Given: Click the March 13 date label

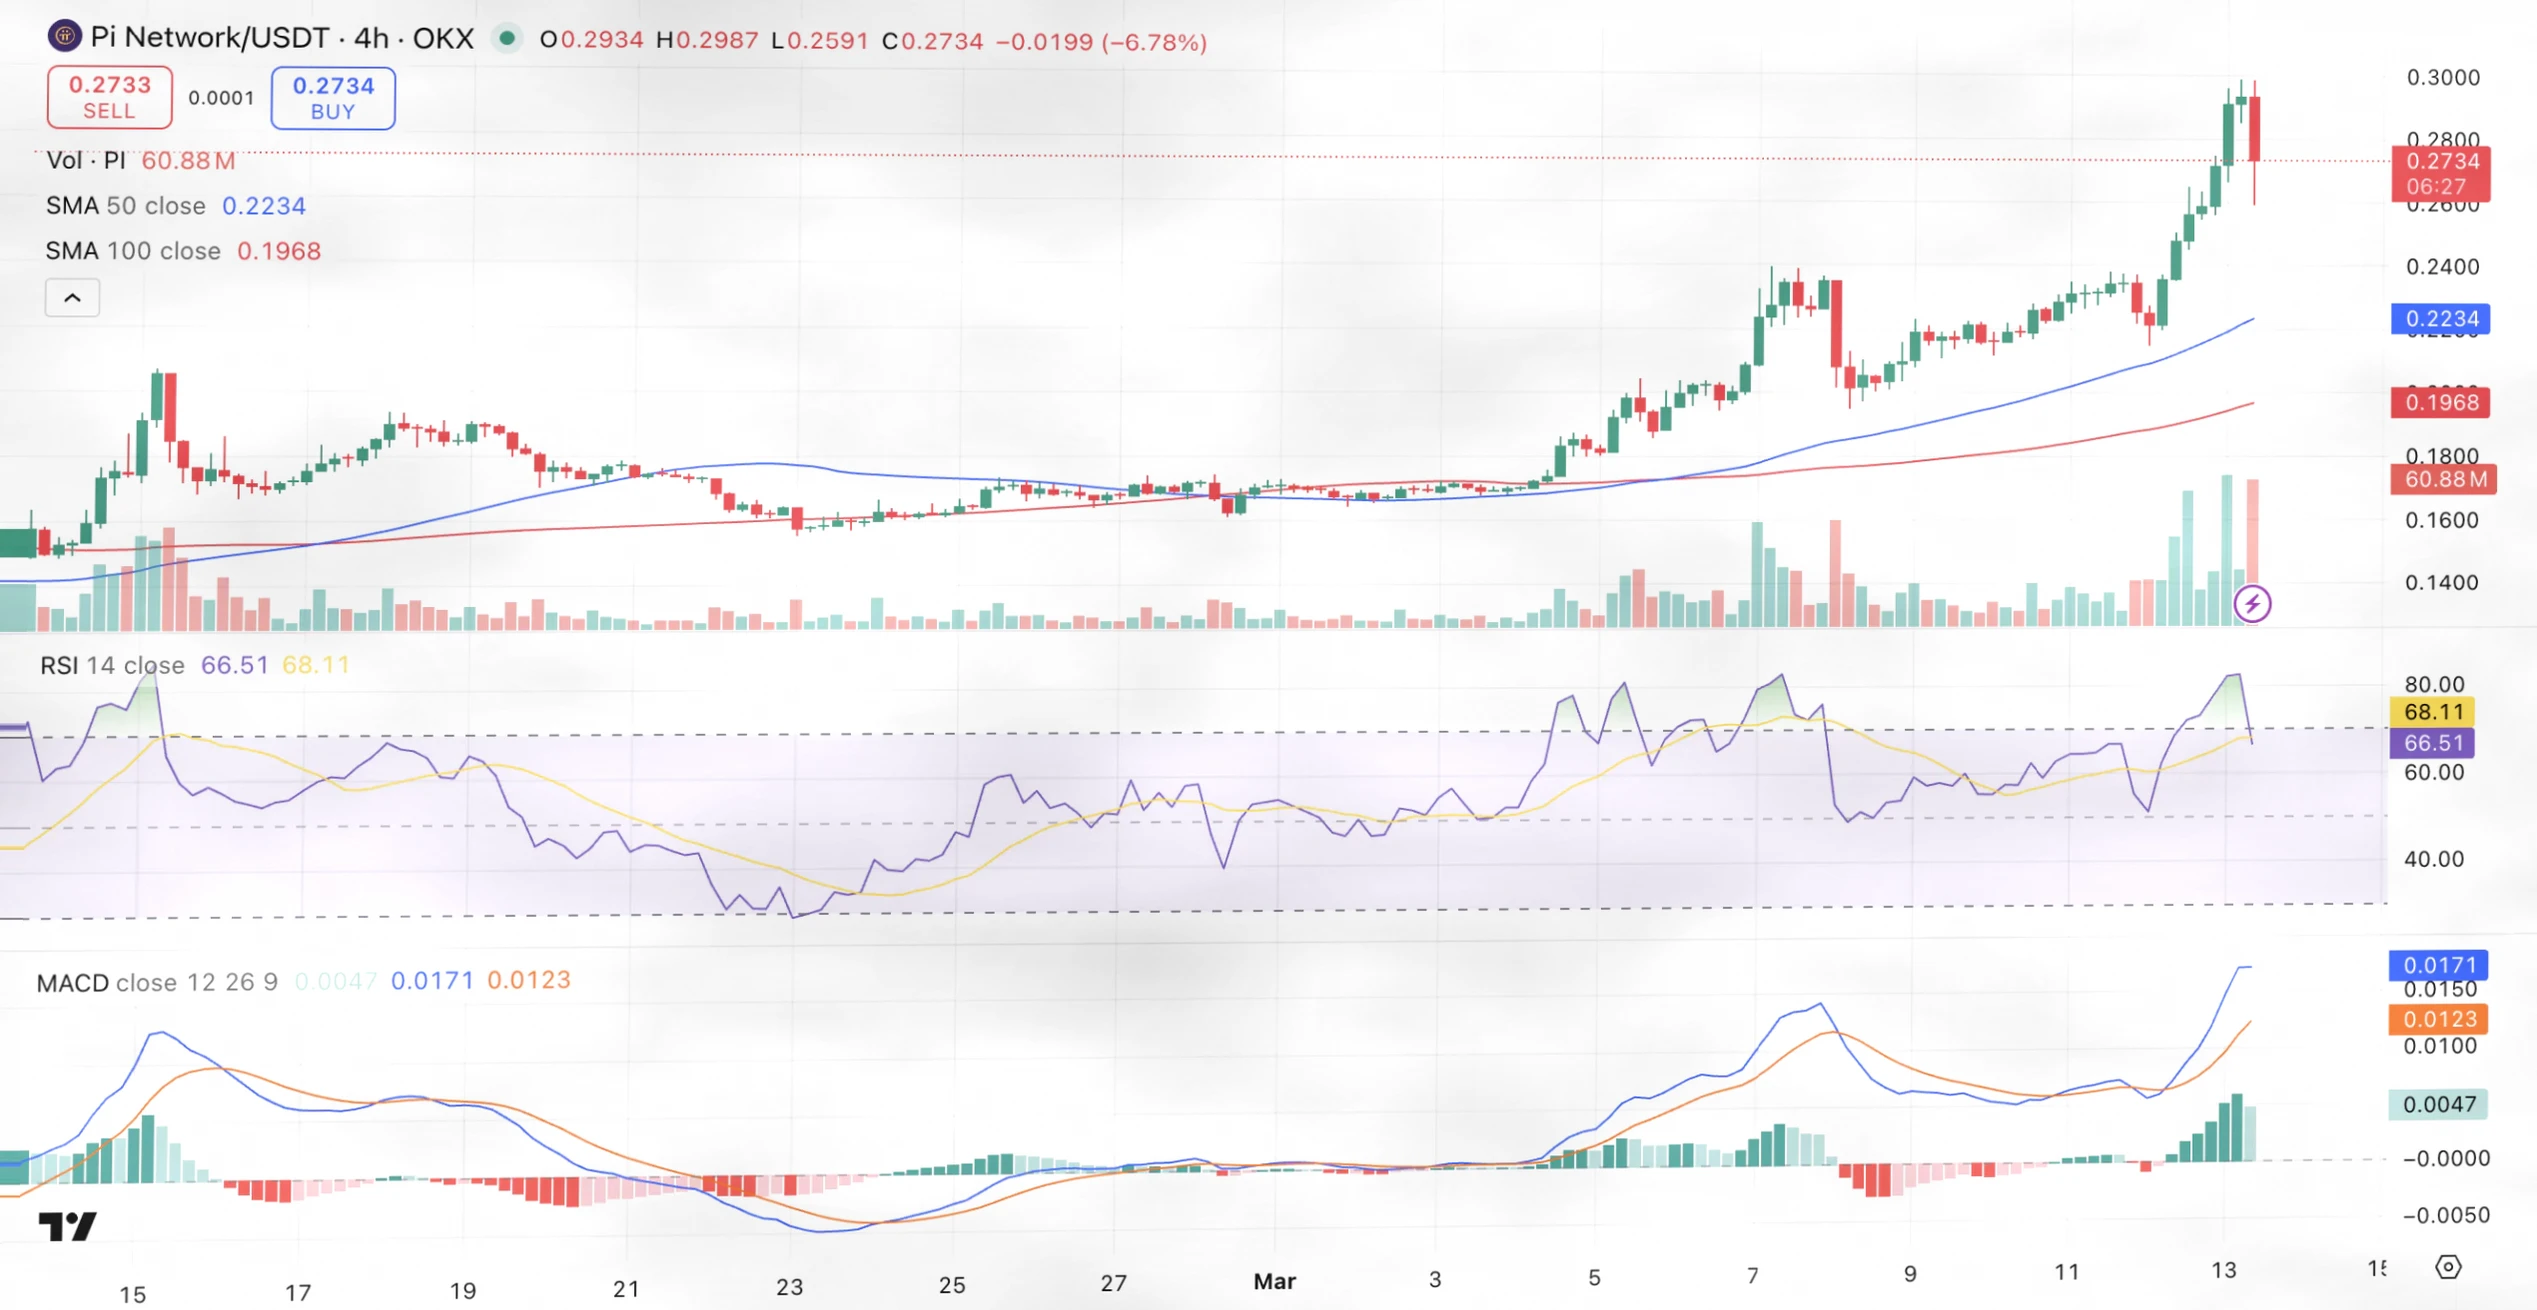Looking at the screenshot, I should point(2224,1269).
